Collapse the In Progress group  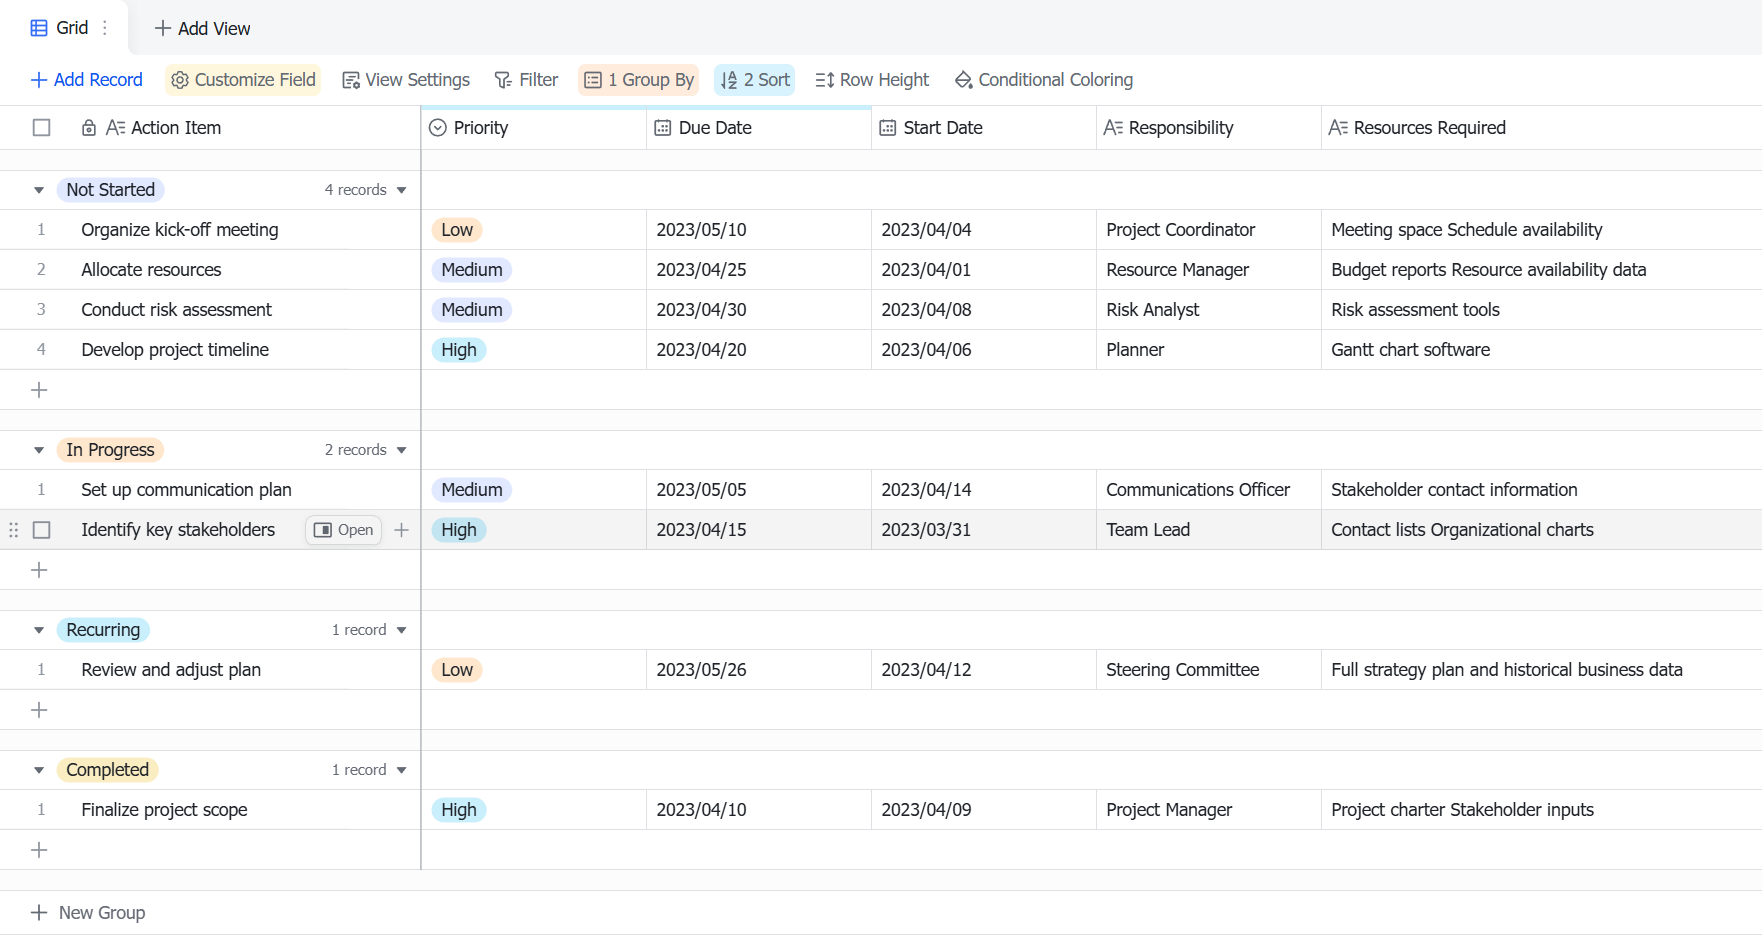[x=39, y=450]
